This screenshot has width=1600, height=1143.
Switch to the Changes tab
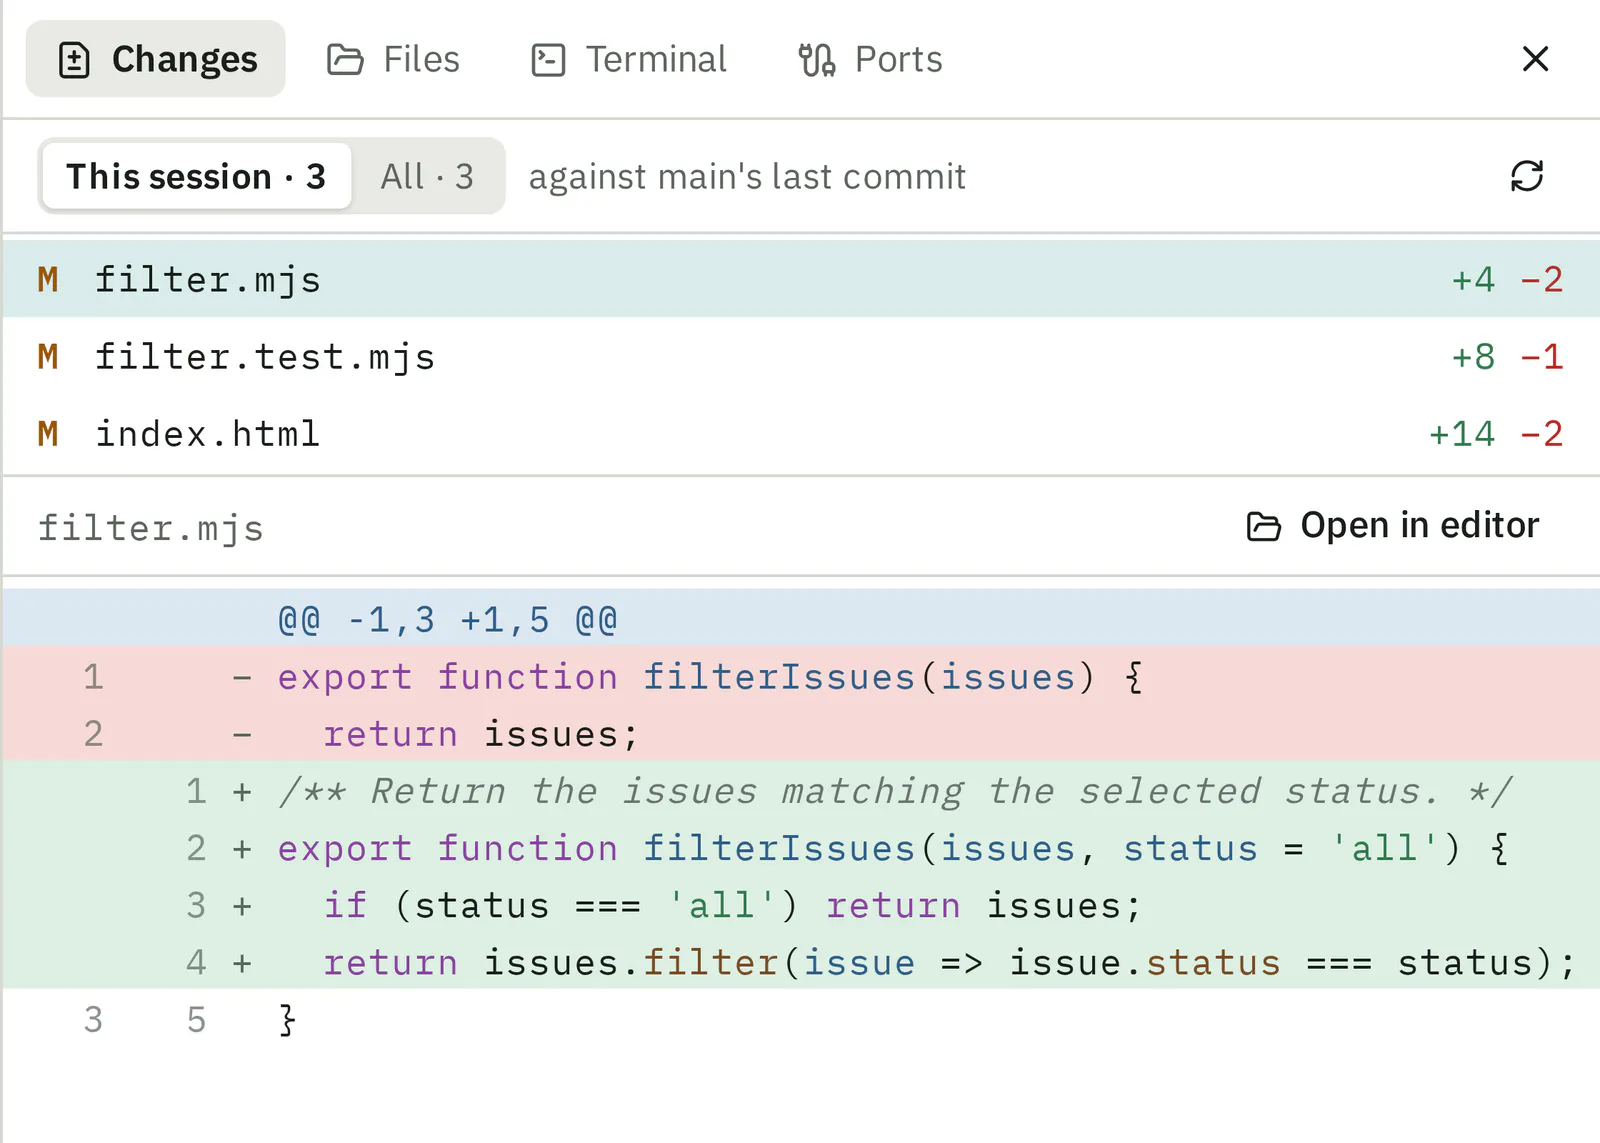tap(156, 59)
